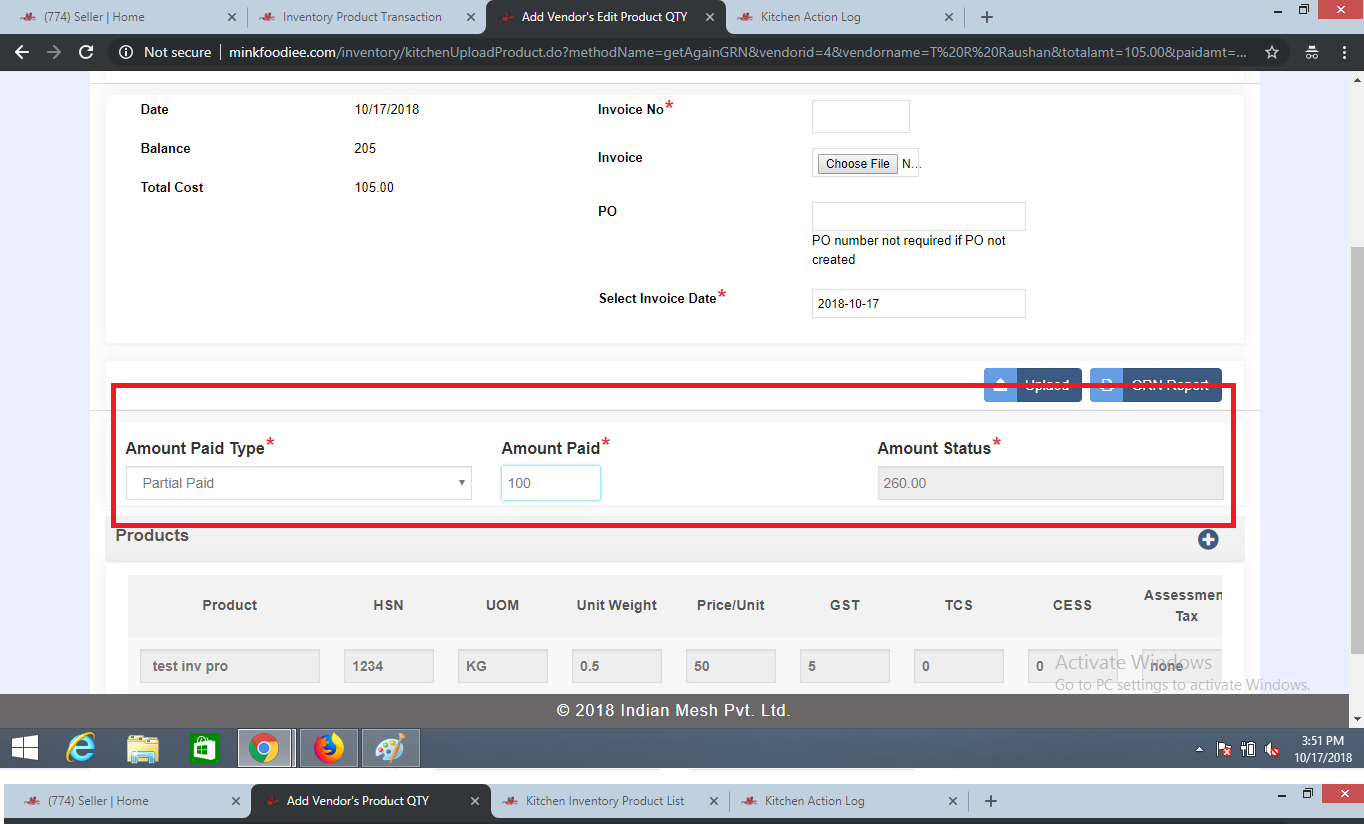Open new tab in lower browser window
The image size is (1364, 824).
(991, 801)
